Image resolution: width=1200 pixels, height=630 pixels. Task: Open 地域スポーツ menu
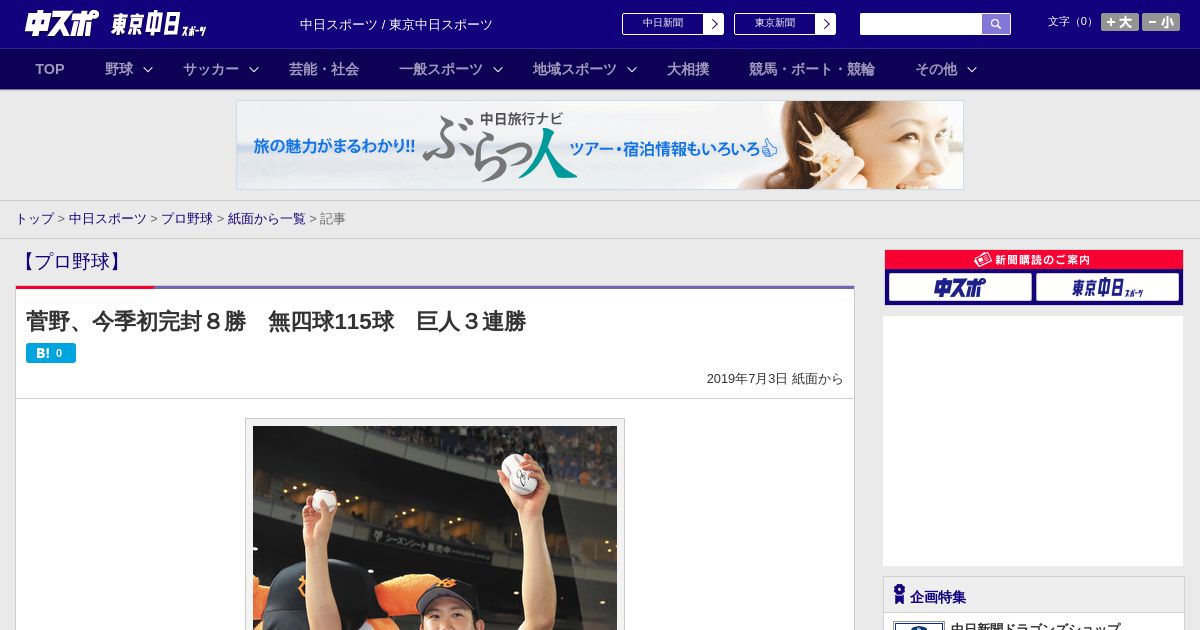(x=575, y=69)
